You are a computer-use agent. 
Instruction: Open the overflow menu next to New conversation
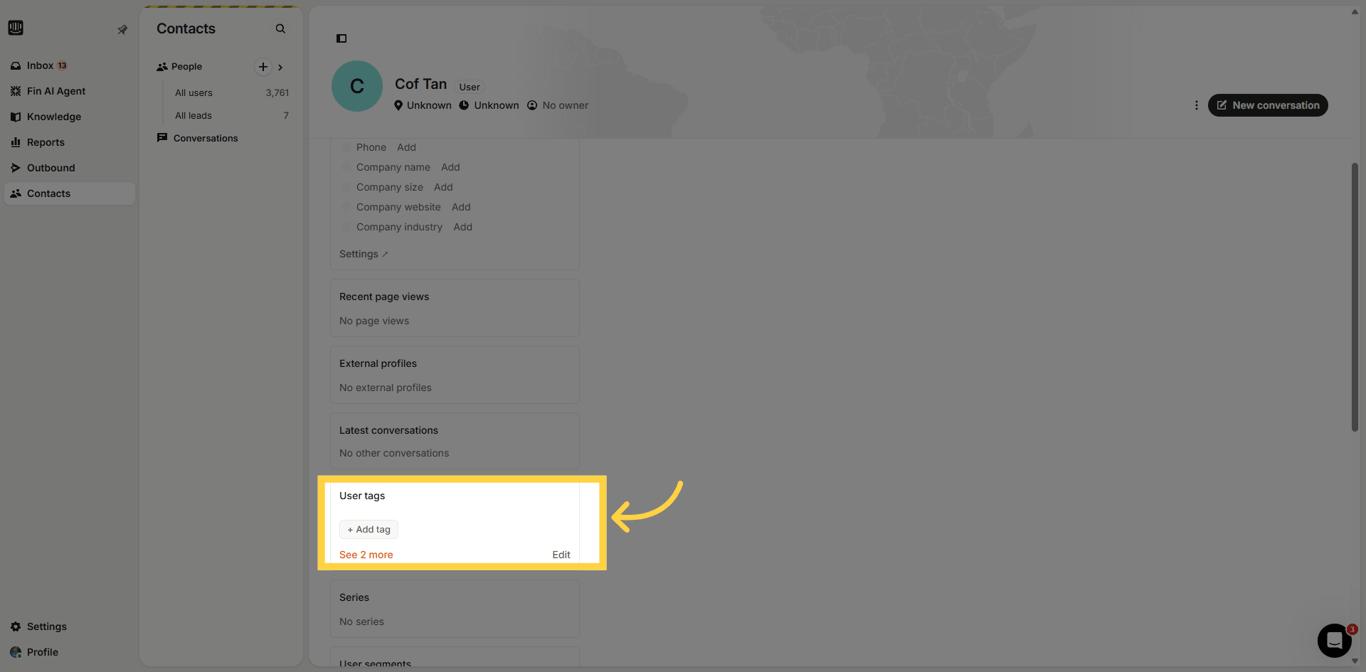[1197, 104]
